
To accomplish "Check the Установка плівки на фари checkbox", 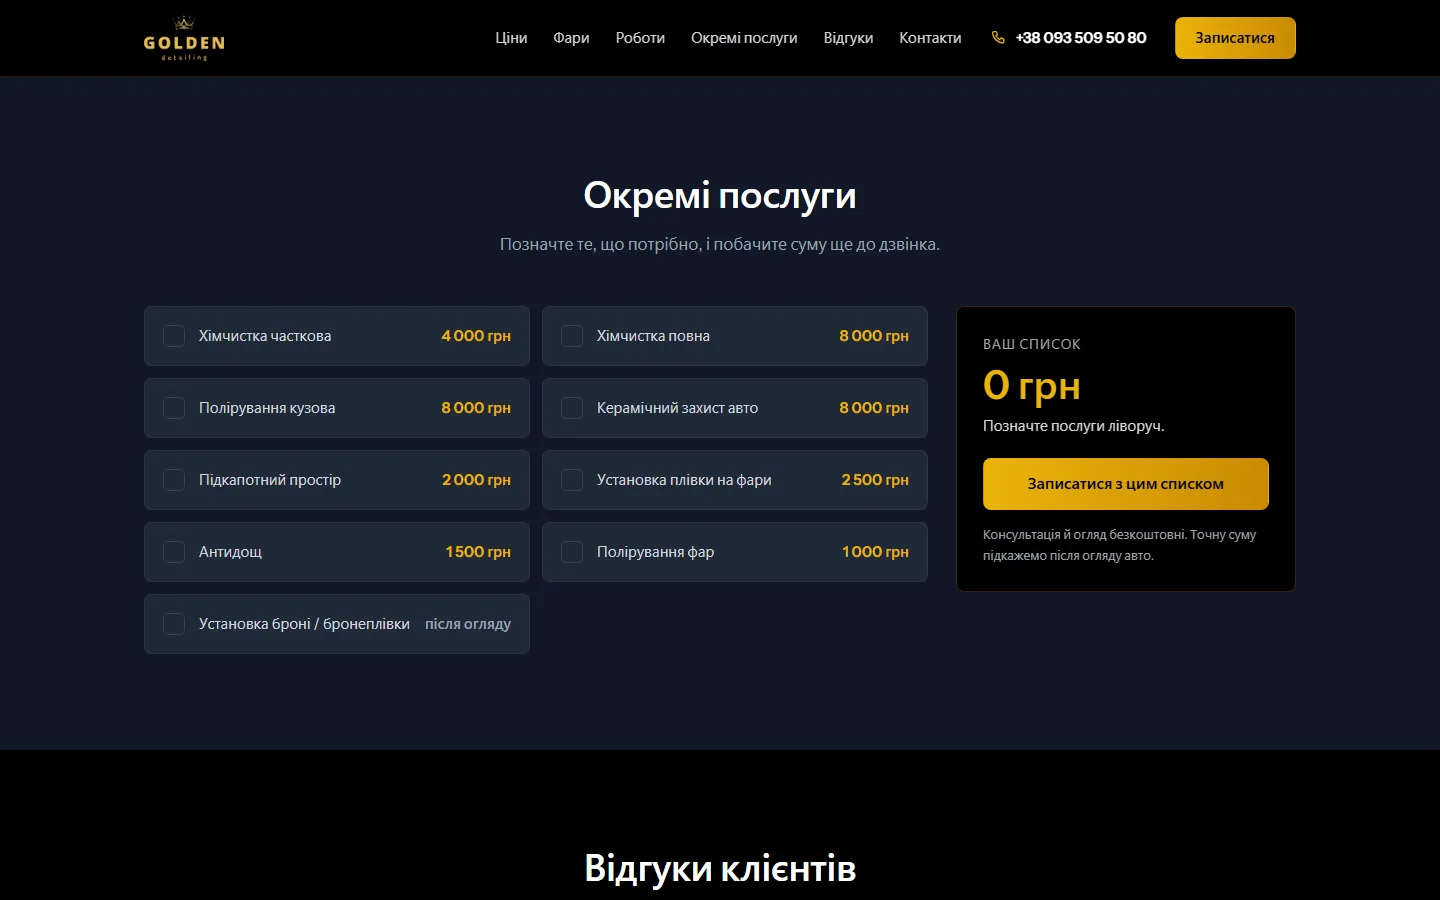I will pyautogui.click(x=572, y=480).
